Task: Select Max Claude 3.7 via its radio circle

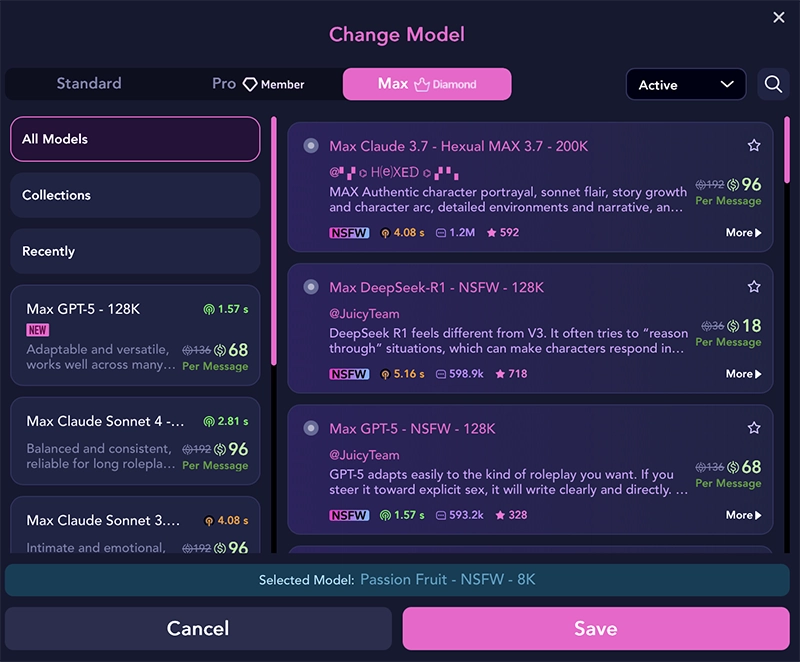Action: click(x=310, y=145)
